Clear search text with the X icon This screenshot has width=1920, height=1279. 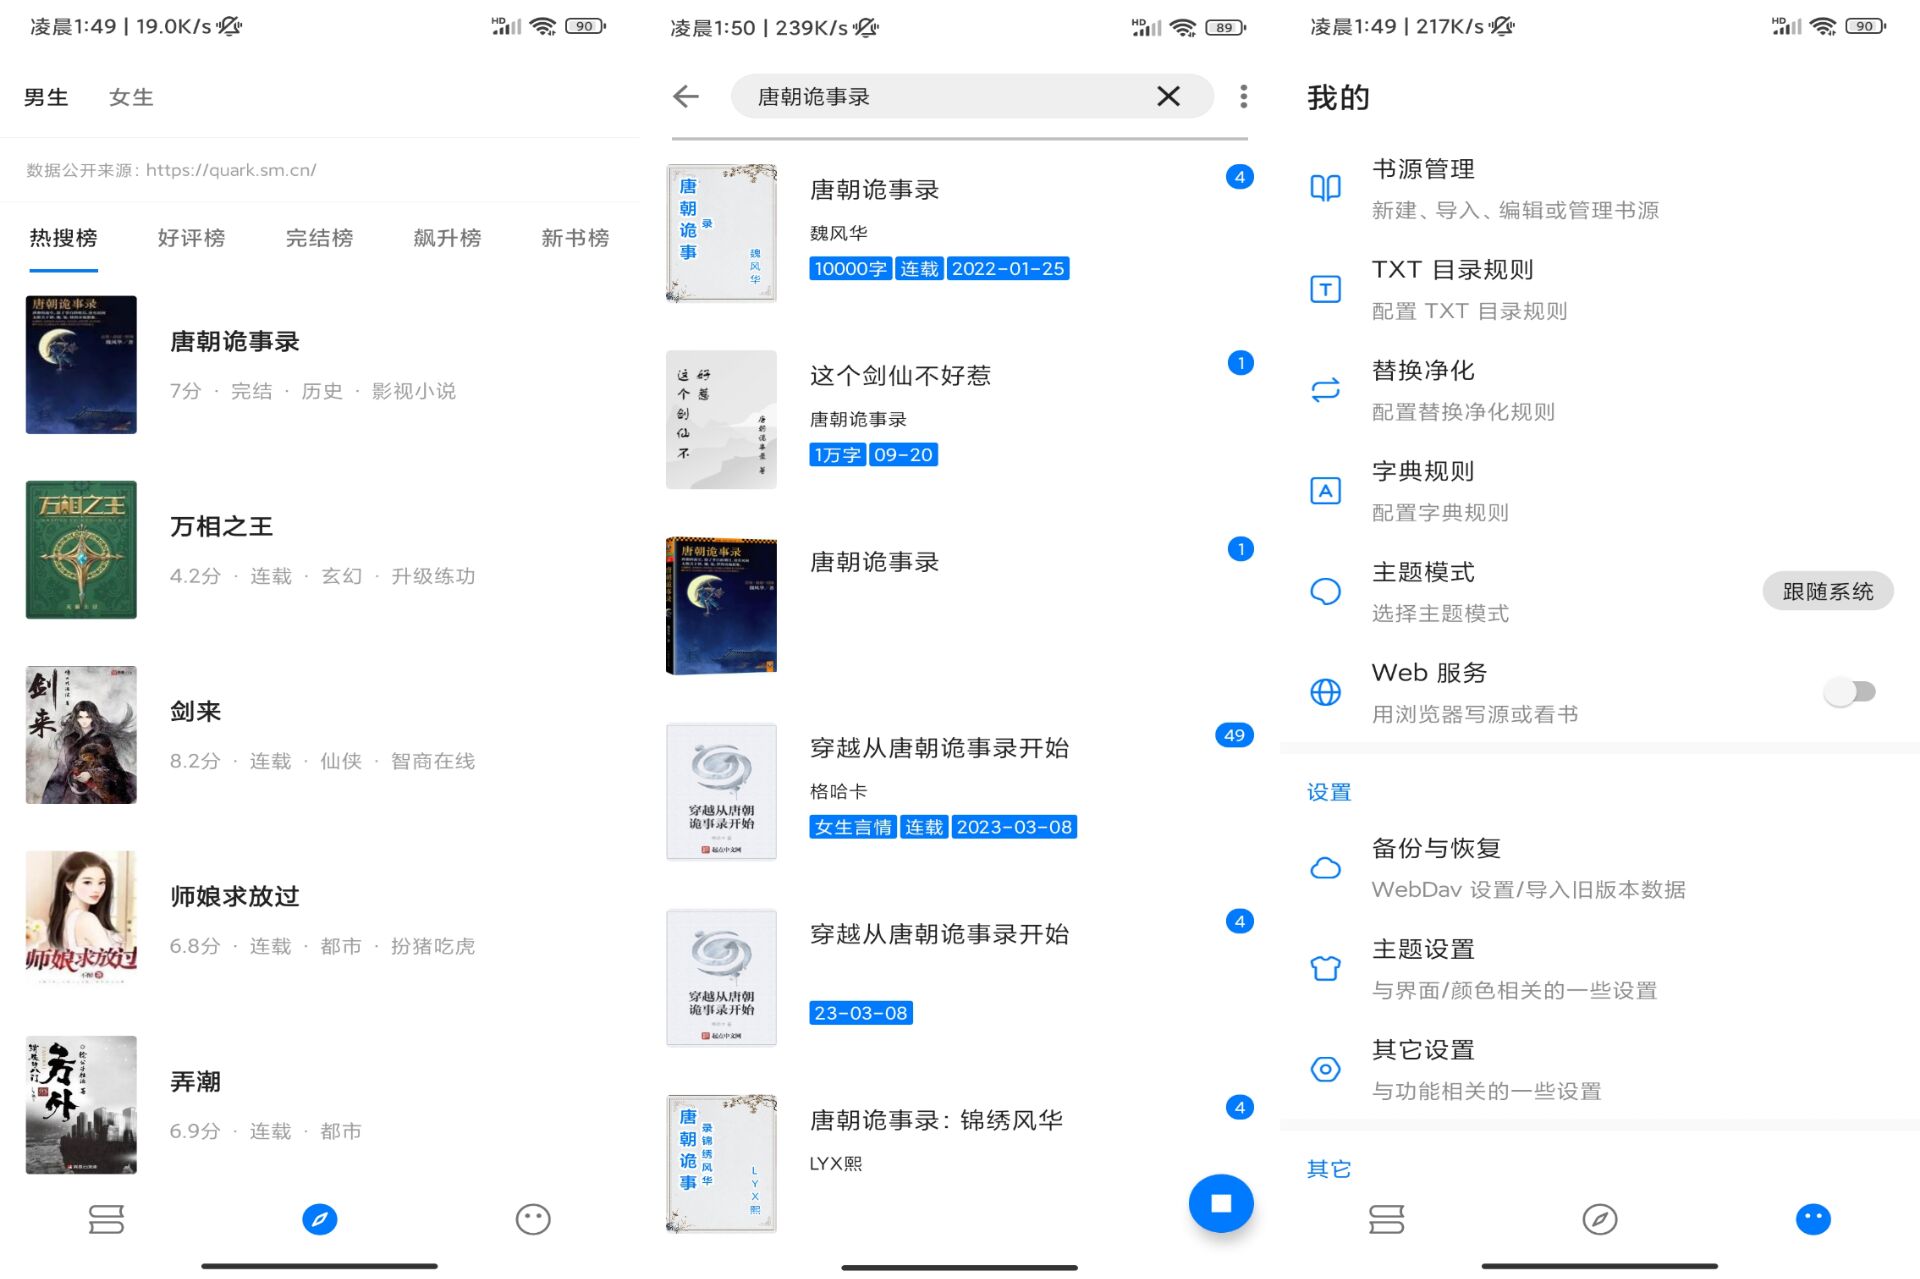[x=1168, y=96]
